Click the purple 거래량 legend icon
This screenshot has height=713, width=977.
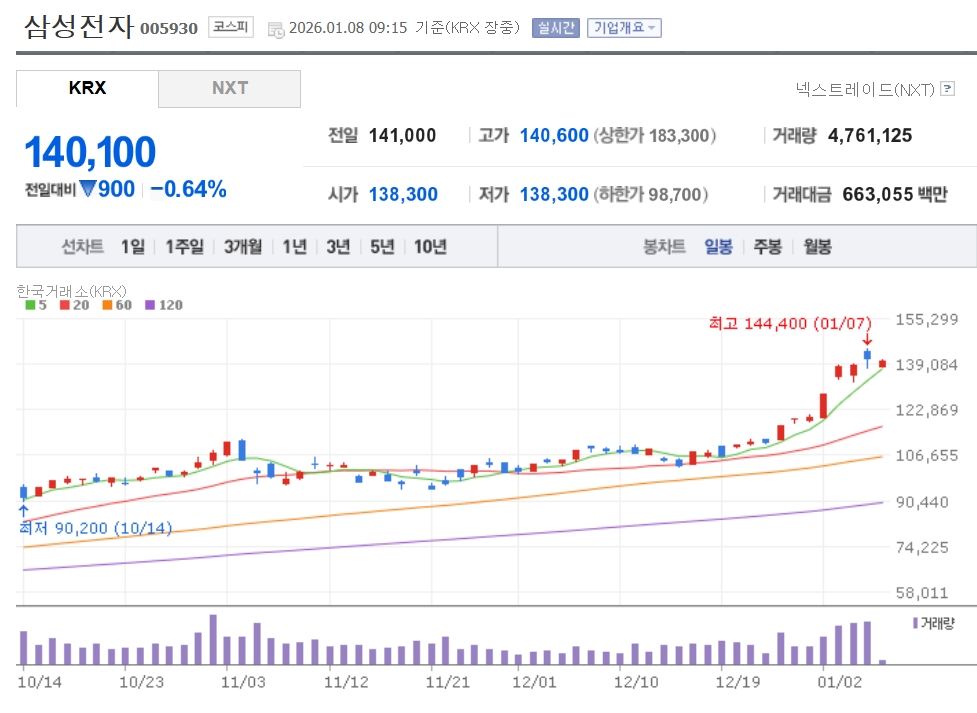pos(914,623)
